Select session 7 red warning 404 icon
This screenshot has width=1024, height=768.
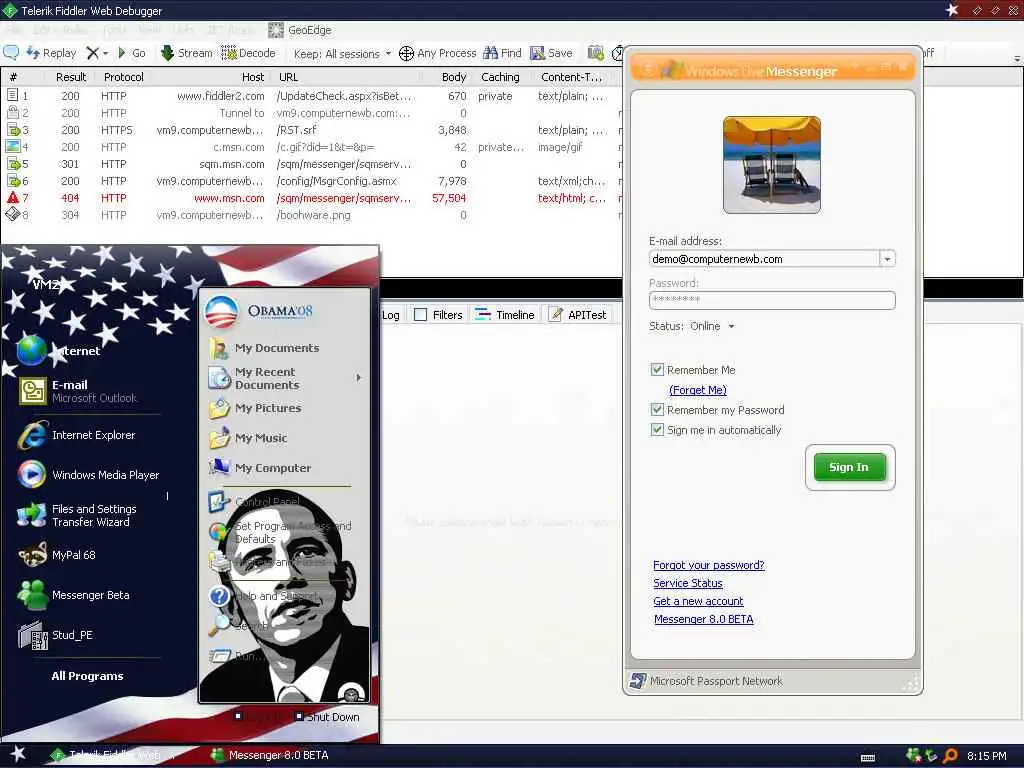12,197
